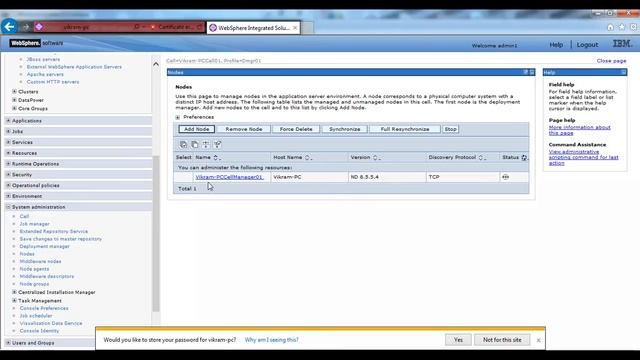Open the Vikram-PCCellManager01 node link
The image size is (640, 360).
click(x=229, y=177)
